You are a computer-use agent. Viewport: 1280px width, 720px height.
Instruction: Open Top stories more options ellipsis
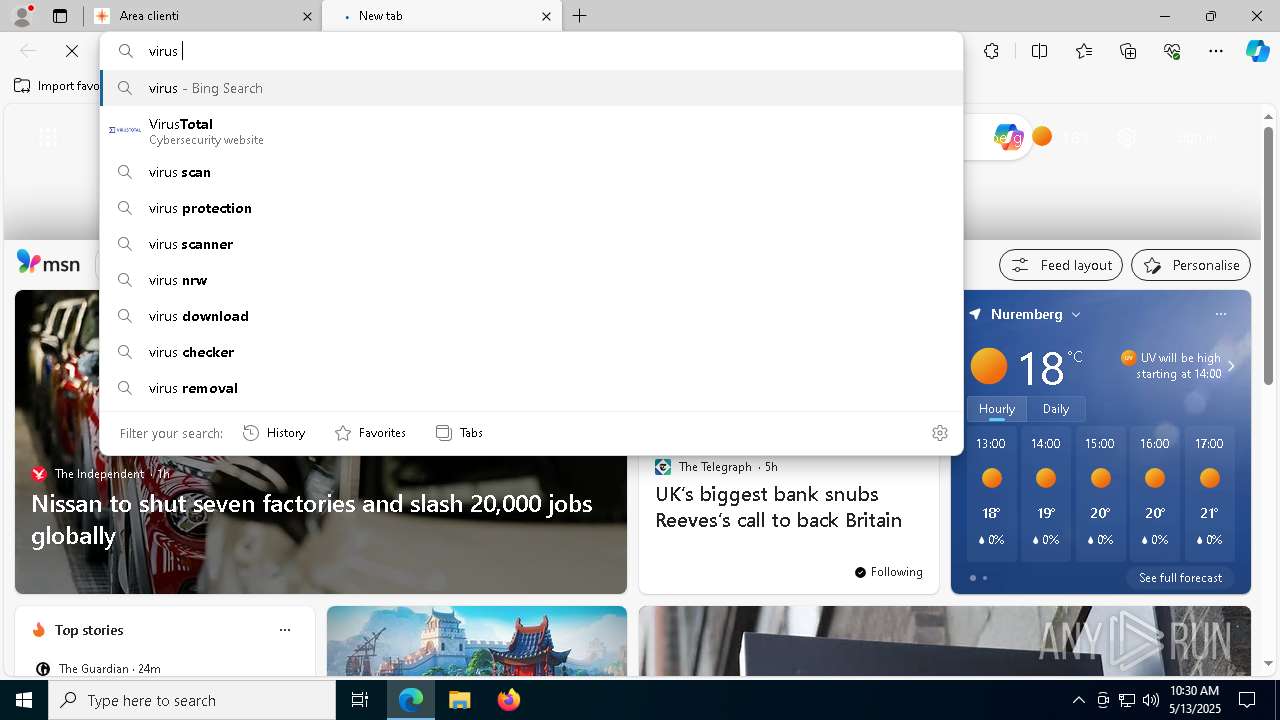pyautogui.click(x=285, y=630)
